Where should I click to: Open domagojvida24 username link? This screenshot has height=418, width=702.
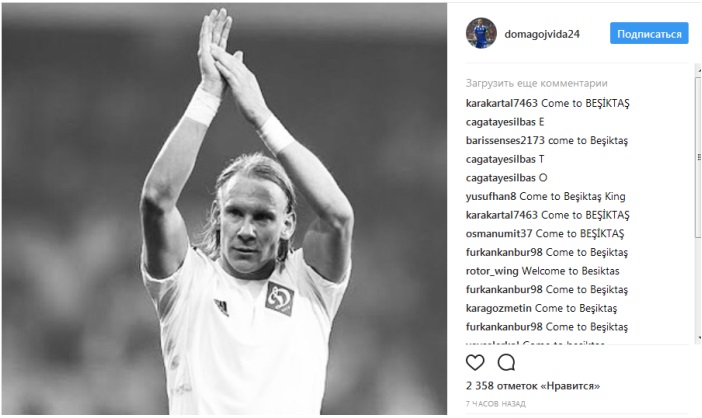tap(542, 34)
